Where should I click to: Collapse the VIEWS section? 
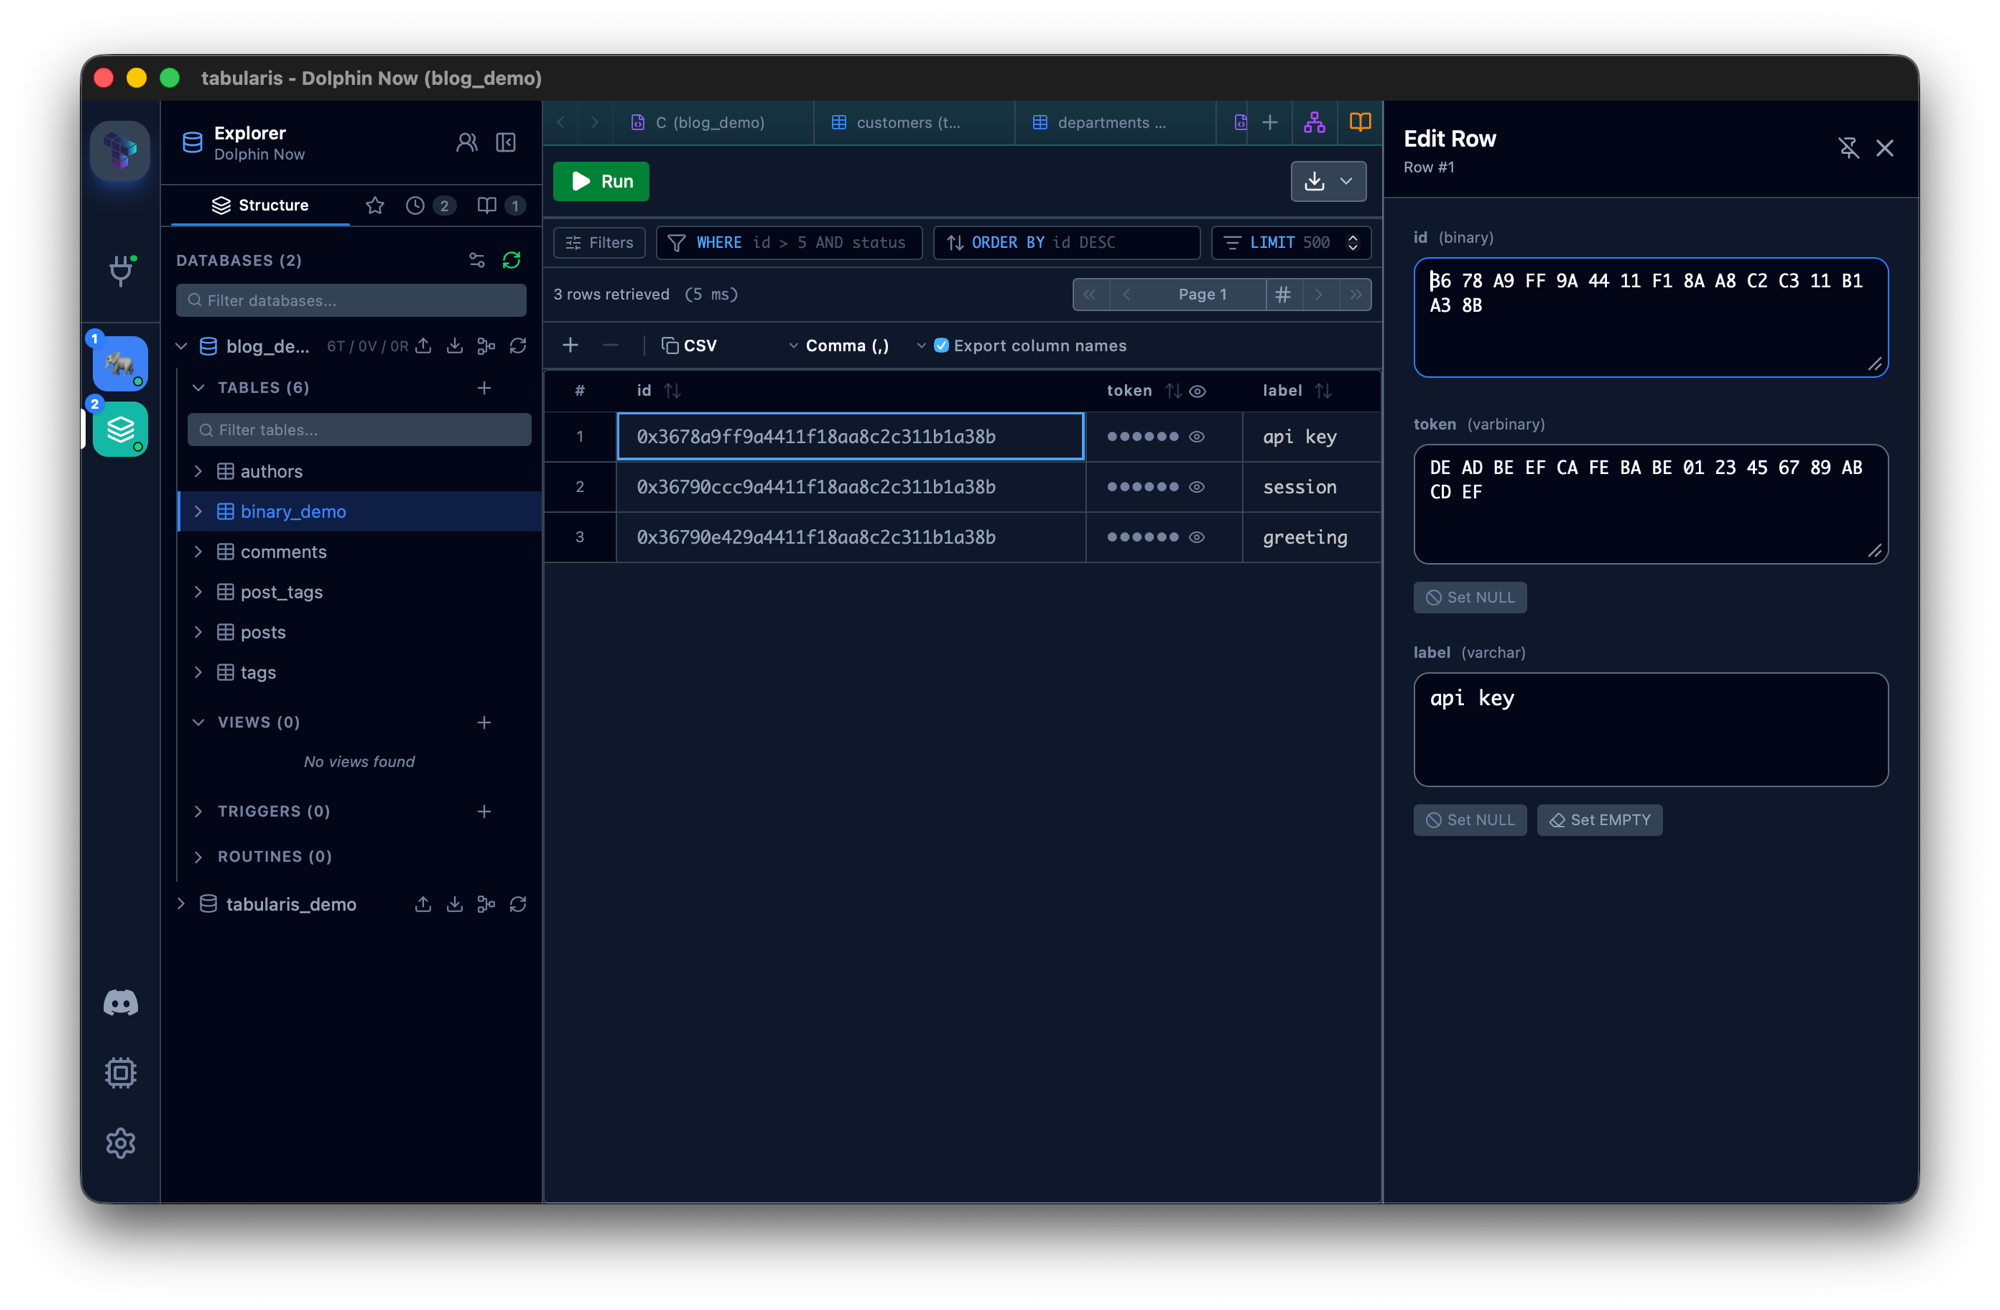click(198, 722)
